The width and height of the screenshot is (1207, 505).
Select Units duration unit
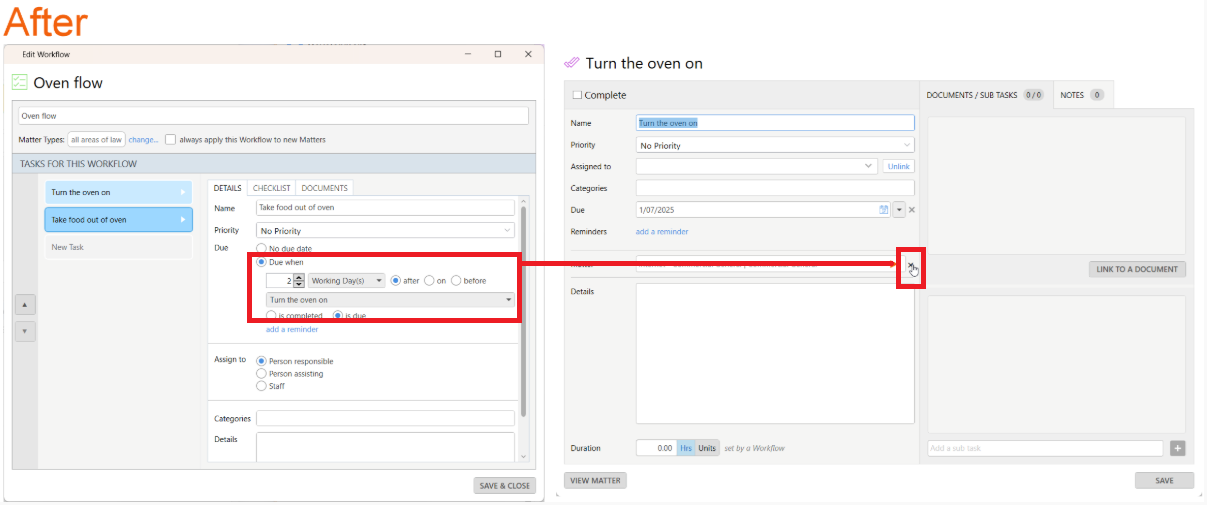pos(707,448)
